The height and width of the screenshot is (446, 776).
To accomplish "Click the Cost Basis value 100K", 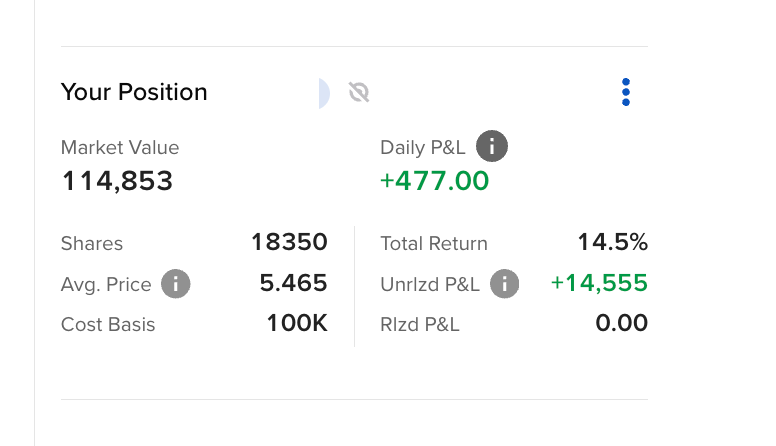I will 297,323.
